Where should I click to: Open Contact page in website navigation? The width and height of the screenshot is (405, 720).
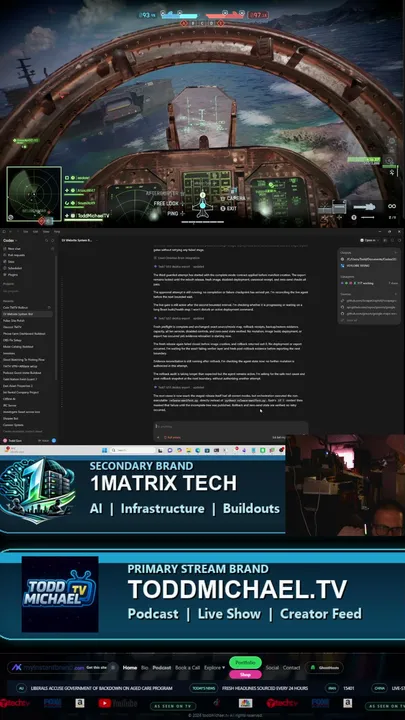click(x=292, y=668)
